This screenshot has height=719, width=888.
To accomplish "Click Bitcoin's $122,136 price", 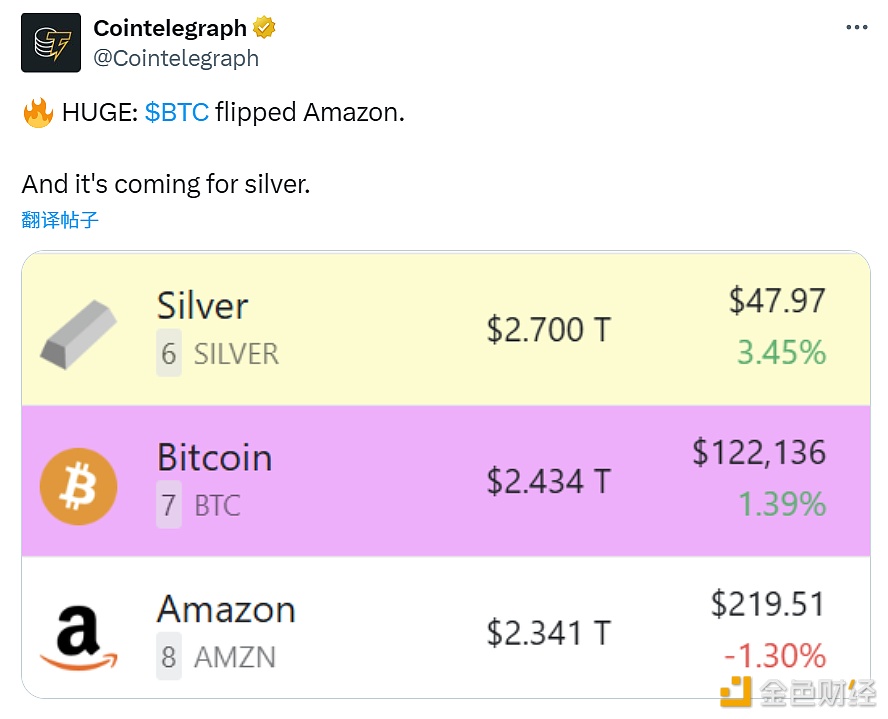I will coord(759,453).
